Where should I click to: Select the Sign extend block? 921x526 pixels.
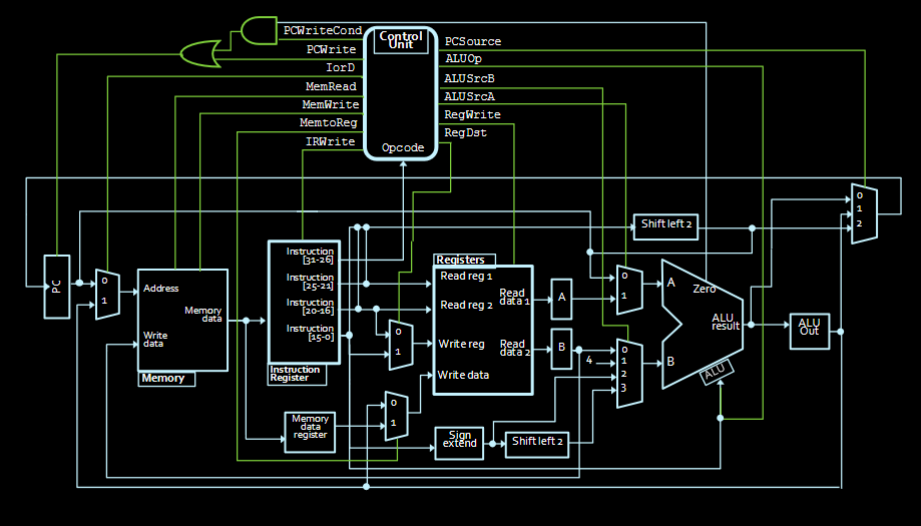click(x=459, y=442)
